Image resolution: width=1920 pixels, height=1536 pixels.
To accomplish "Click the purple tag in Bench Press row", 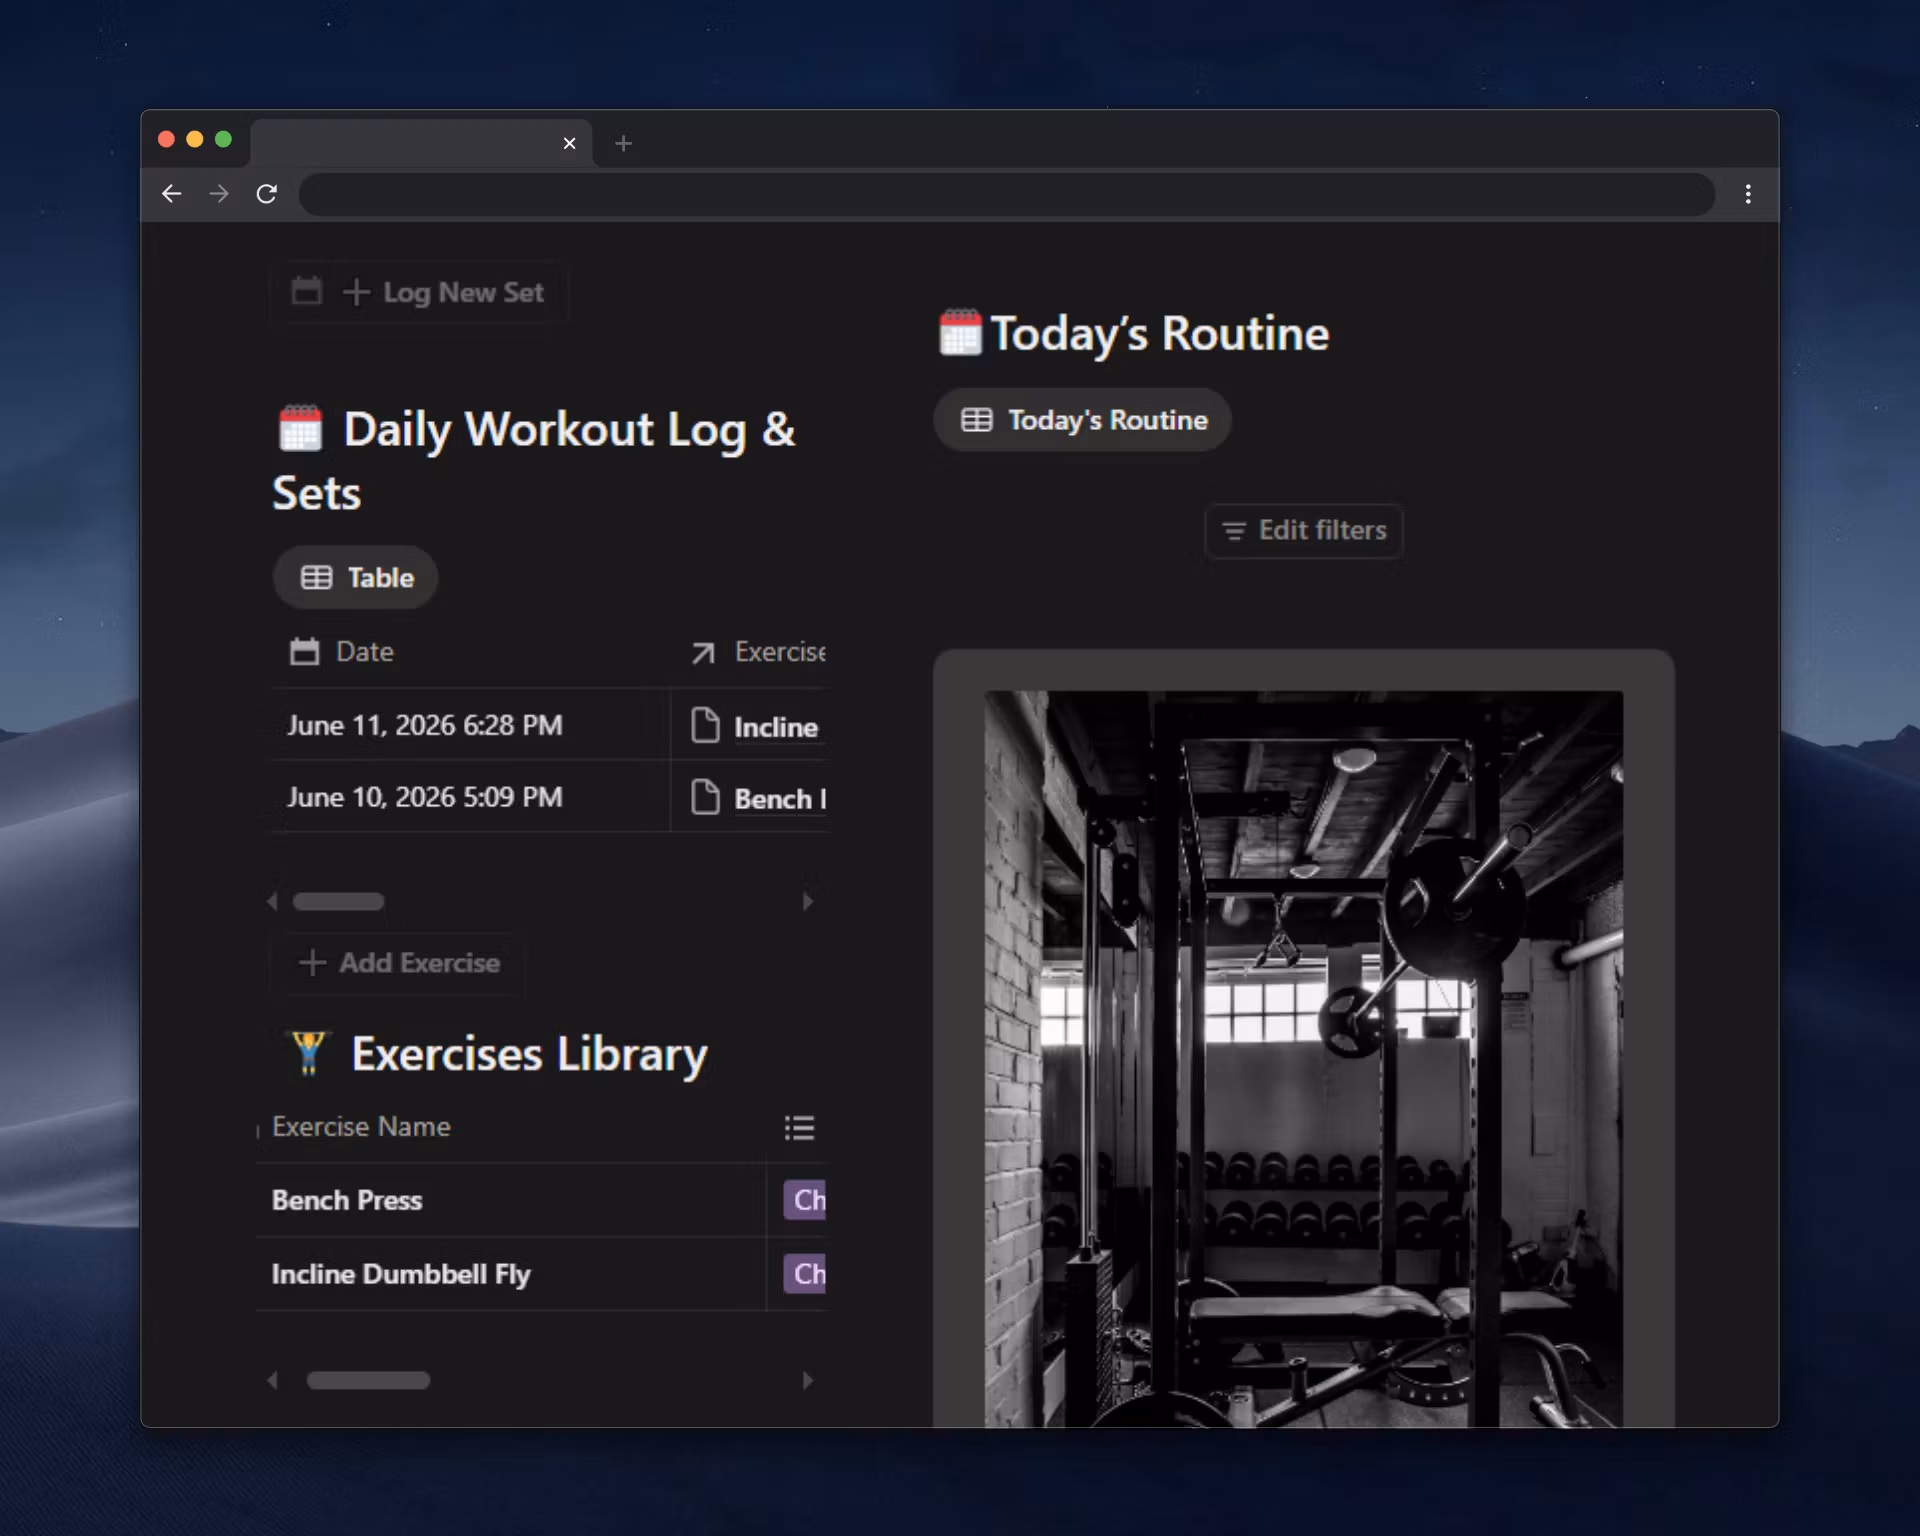I will tap(805, 1200).
